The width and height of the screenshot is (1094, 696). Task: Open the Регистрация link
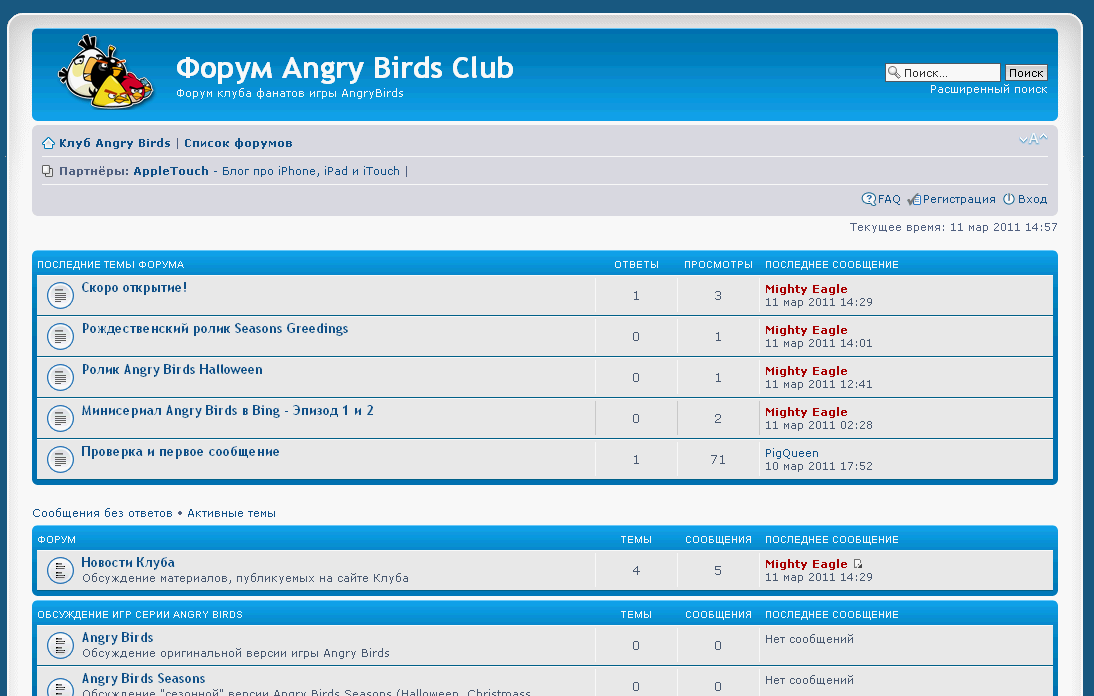(x=959, y=199)
